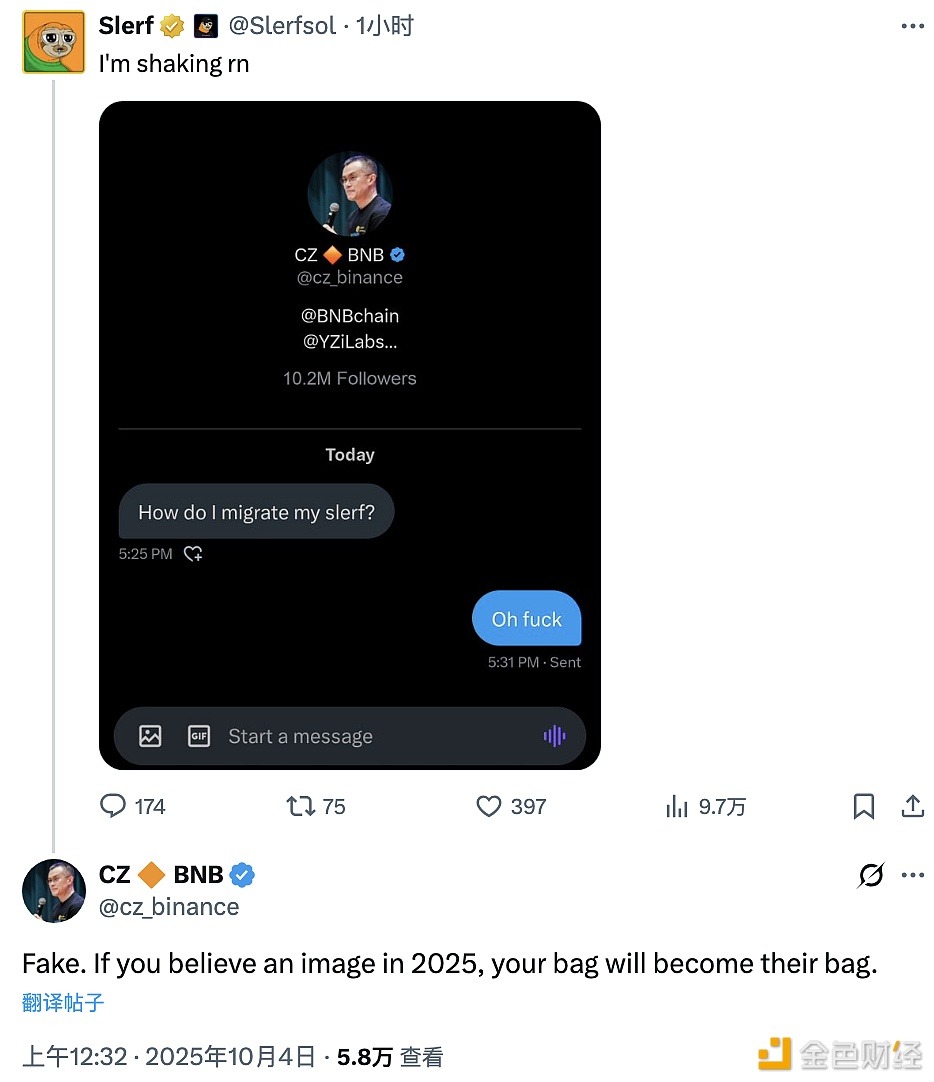Click the @cz_binance handle under CZ's name
934x1082 pixels.
click(x=169, y=907)
